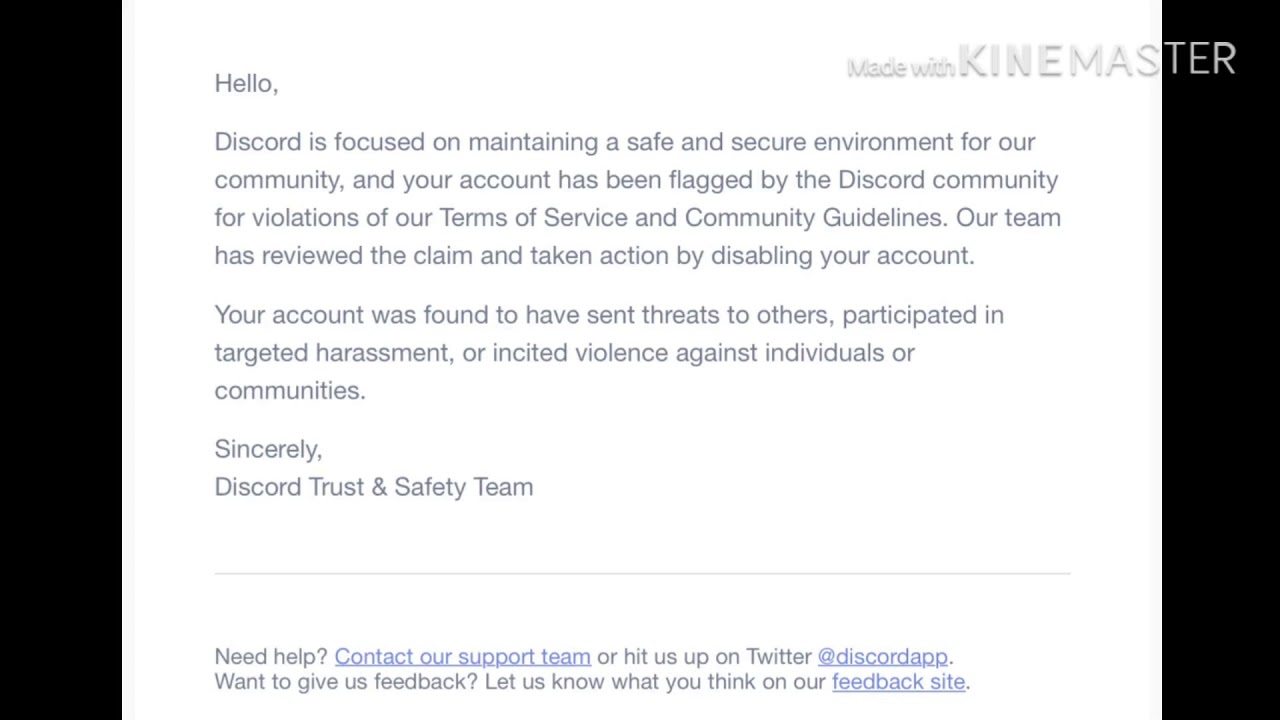This screenshot has width=1280, height=720.
Task: Click the sent threats to others phrase
Action: click(707, 315)
